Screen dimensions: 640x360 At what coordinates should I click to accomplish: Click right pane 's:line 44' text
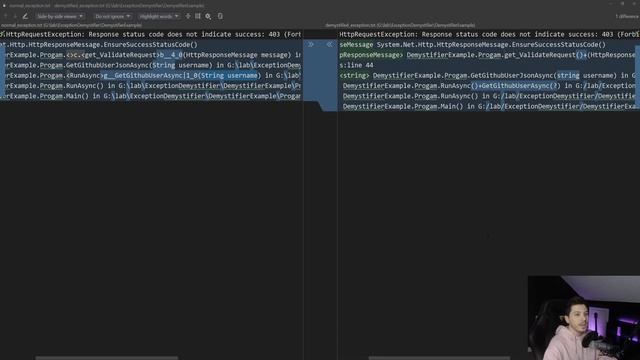(x=356, y=65)
